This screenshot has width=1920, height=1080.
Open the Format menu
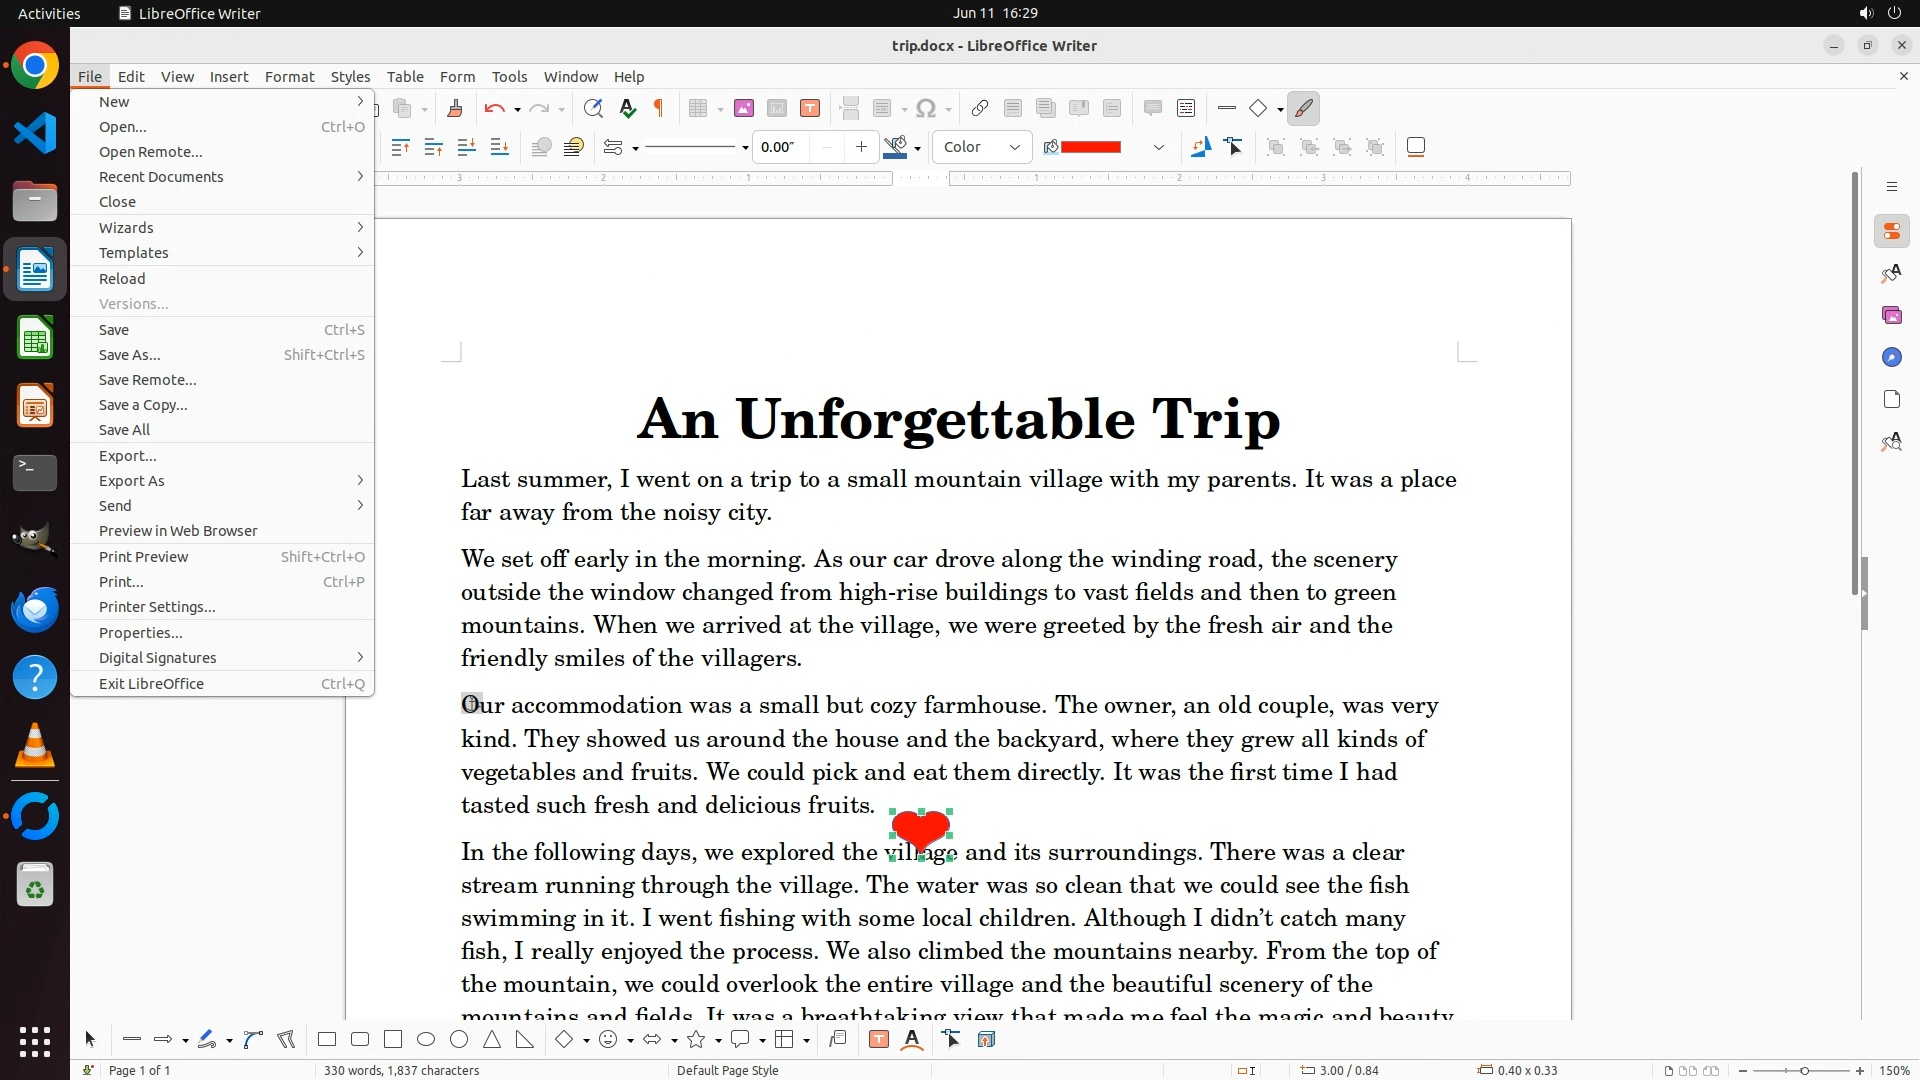click(289, 77)
